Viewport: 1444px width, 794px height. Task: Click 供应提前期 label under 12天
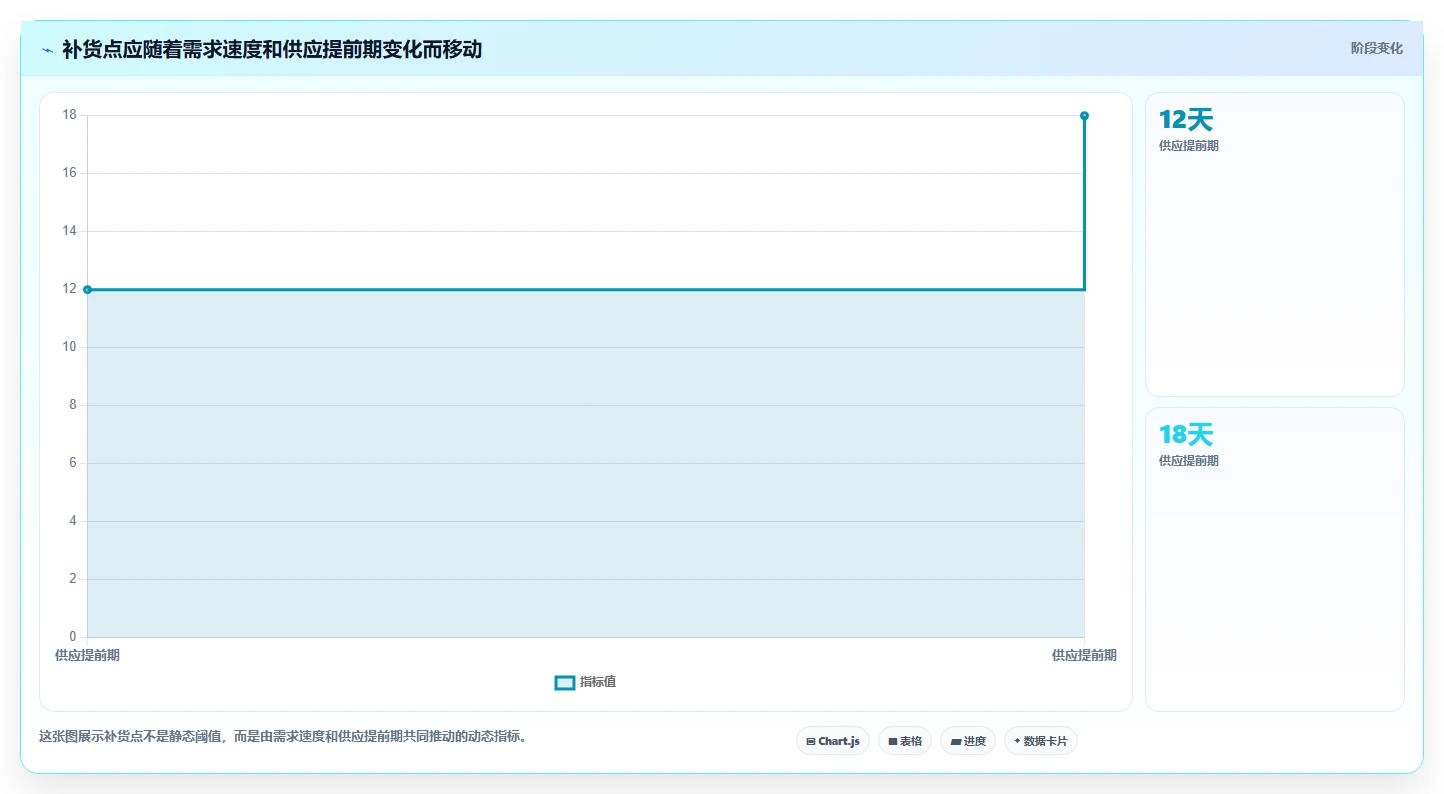1189,146
